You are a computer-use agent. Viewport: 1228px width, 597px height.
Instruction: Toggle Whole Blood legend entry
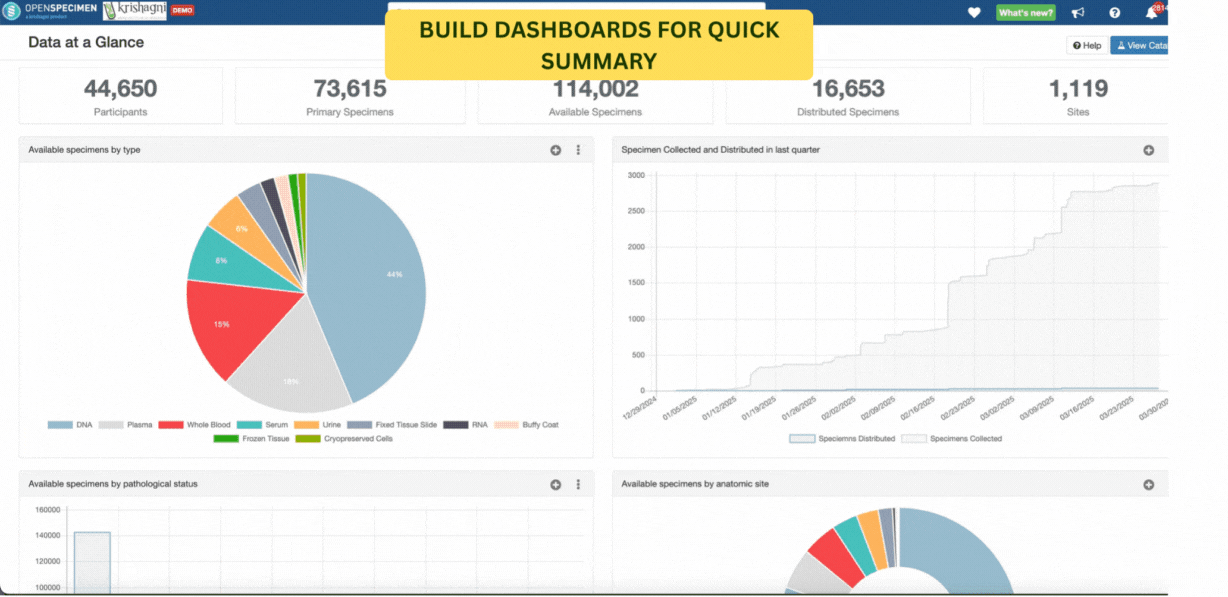point(194,425)
